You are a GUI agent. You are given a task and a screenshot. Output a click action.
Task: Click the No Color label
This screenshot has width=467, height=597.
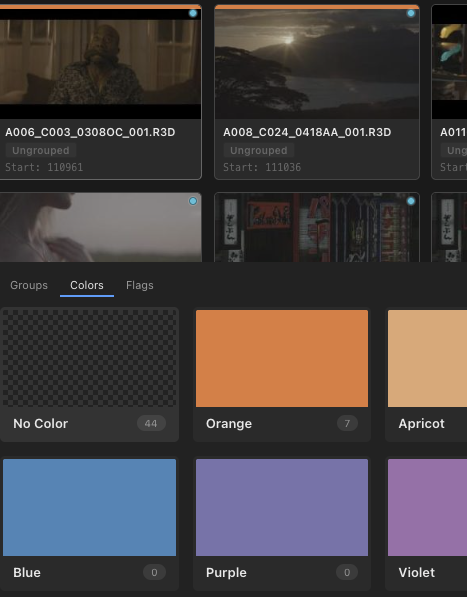pyautogui.click(x=41, y=423)
